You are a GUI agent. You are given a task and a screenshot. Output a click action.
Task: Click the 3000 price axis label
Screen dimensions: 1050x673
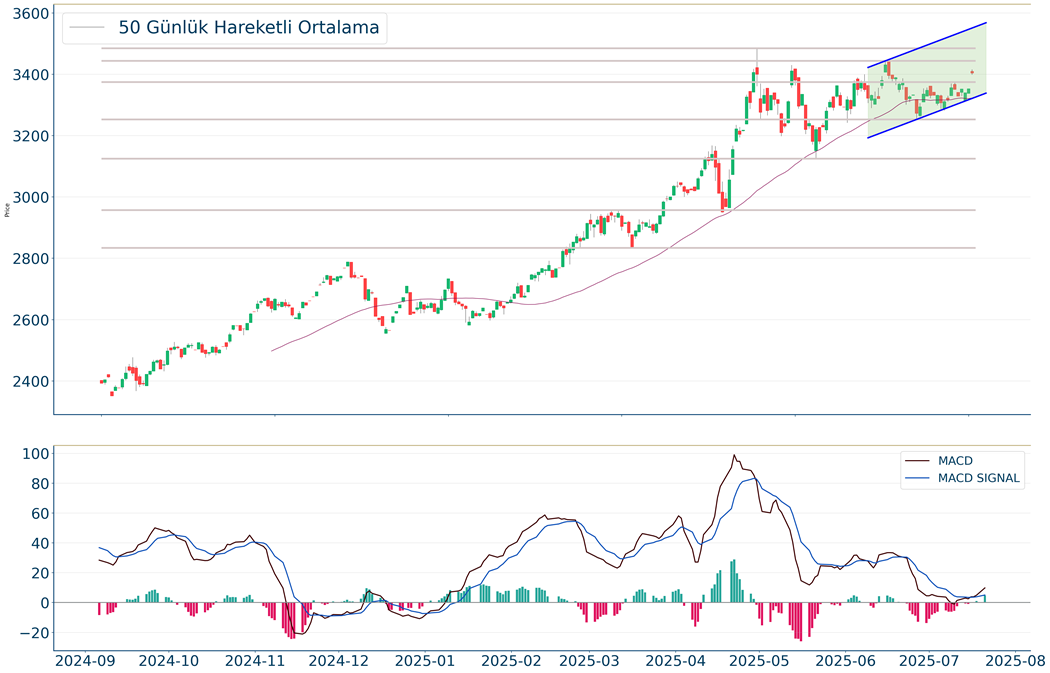coord(31,198)
